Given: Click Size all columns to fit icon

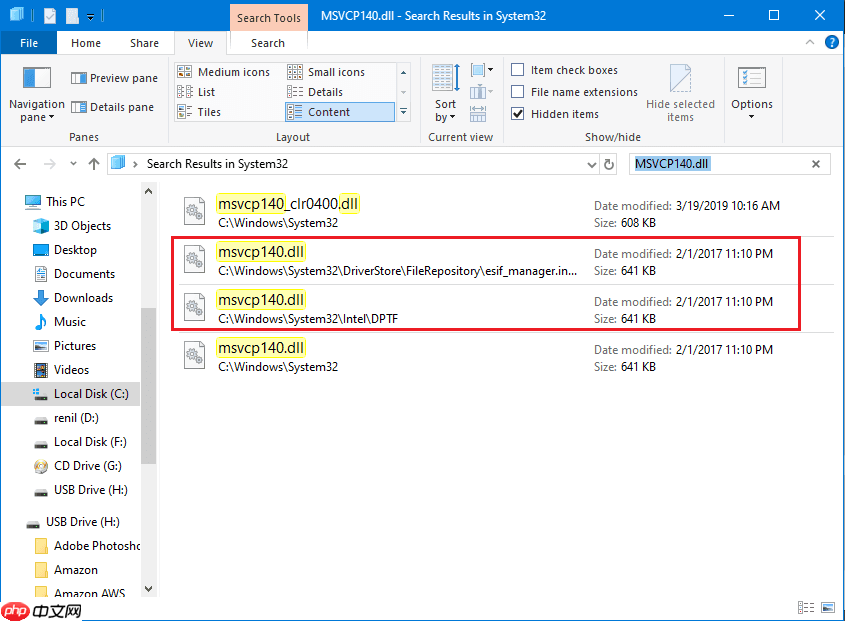Looking at the screenshot, I should (478, 114).
